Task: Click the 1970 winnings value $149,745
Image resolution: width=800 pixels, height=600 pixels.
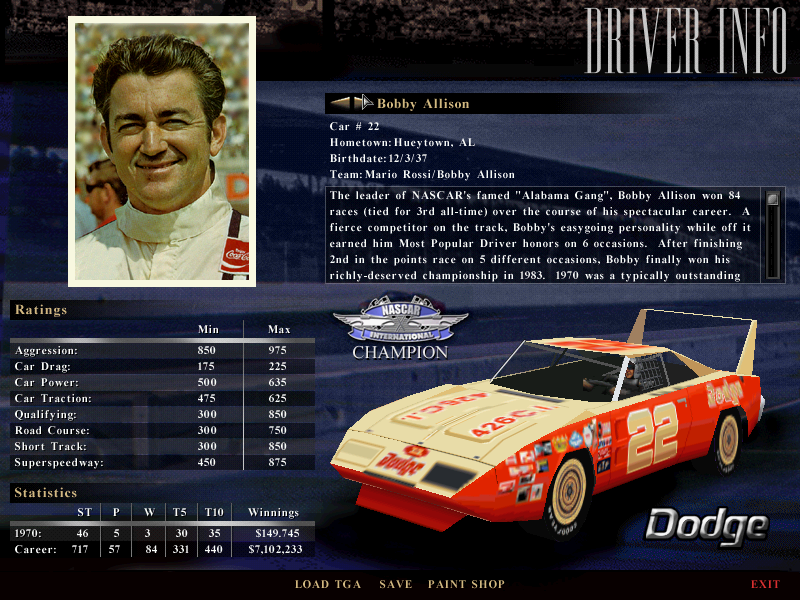Action: 278,533
